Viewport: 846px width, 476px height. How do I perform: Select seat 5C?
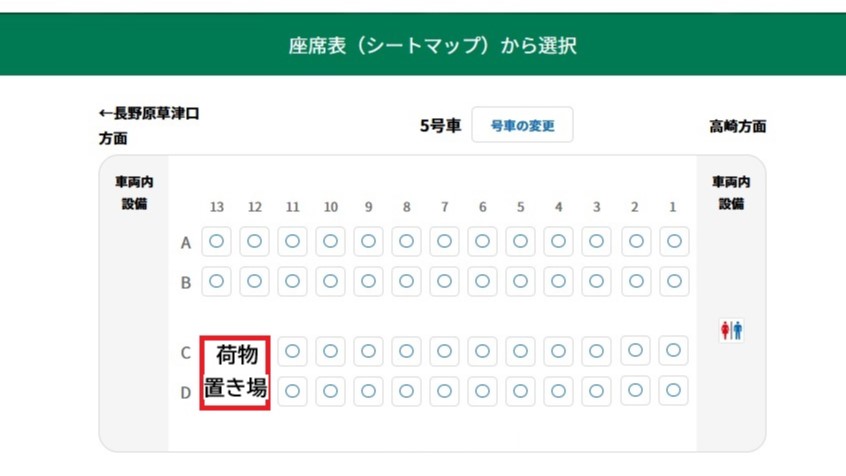[521, 351]
